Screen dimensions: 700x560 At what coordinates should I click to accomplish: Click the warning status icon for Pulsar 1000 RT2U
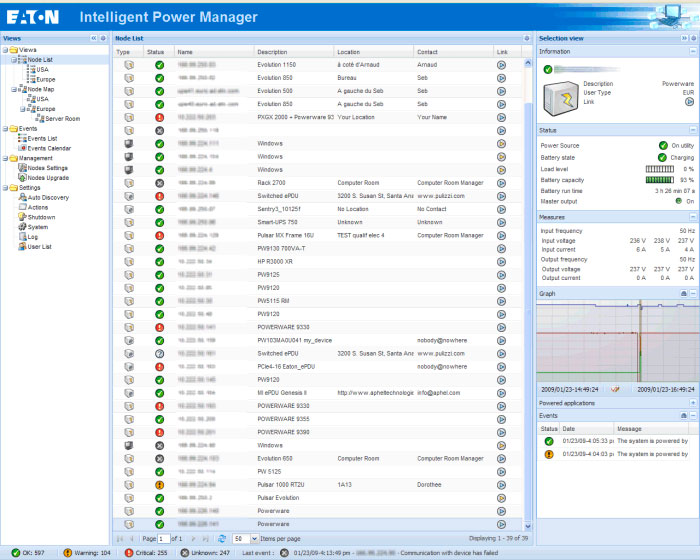(159, 485)
